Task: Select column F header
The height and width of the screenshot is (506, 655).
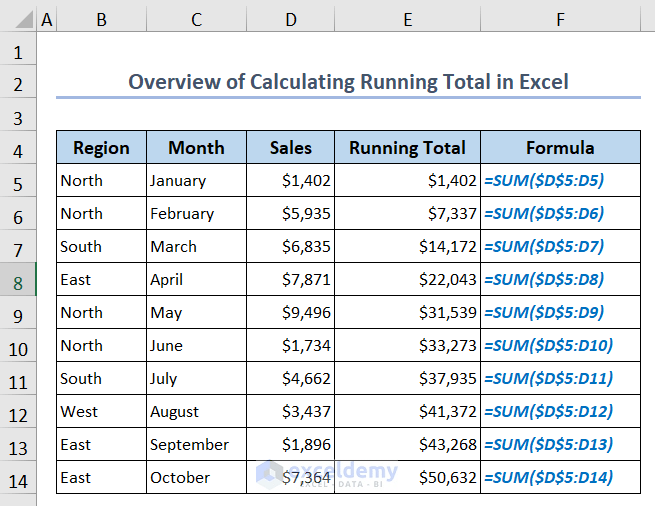Action: tap(560, 18)
